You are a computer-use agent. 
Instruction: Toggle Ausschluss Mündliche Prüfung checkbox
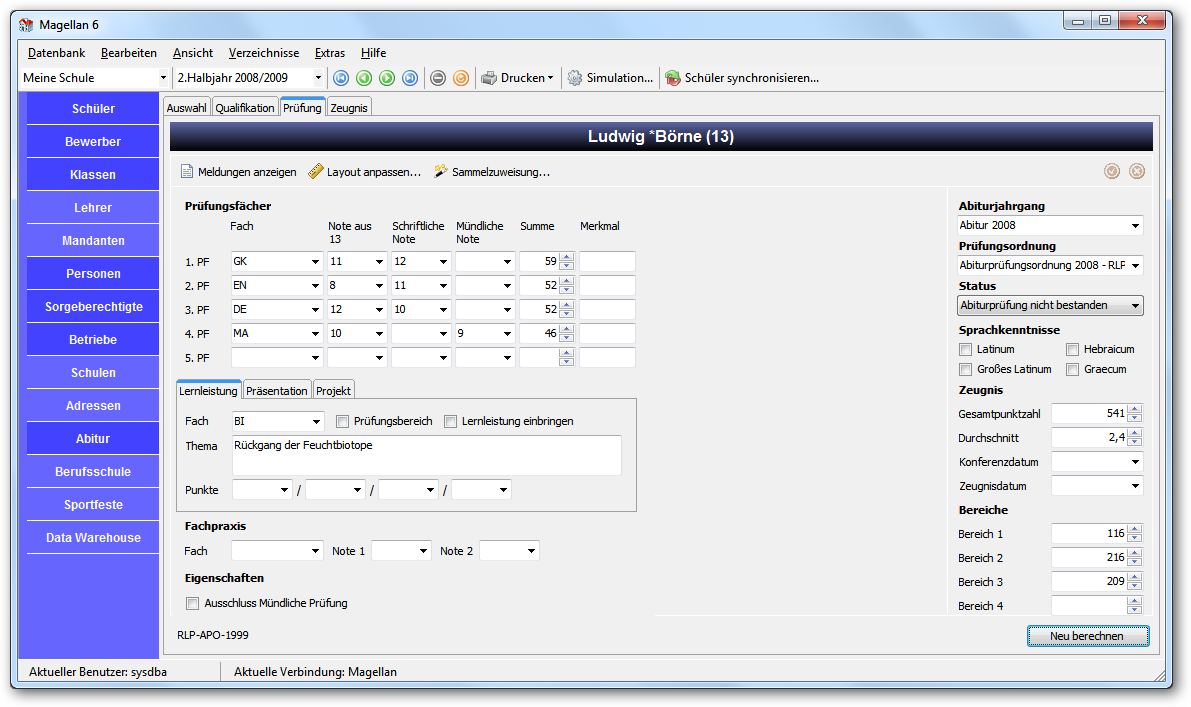(x=193, y=604)
